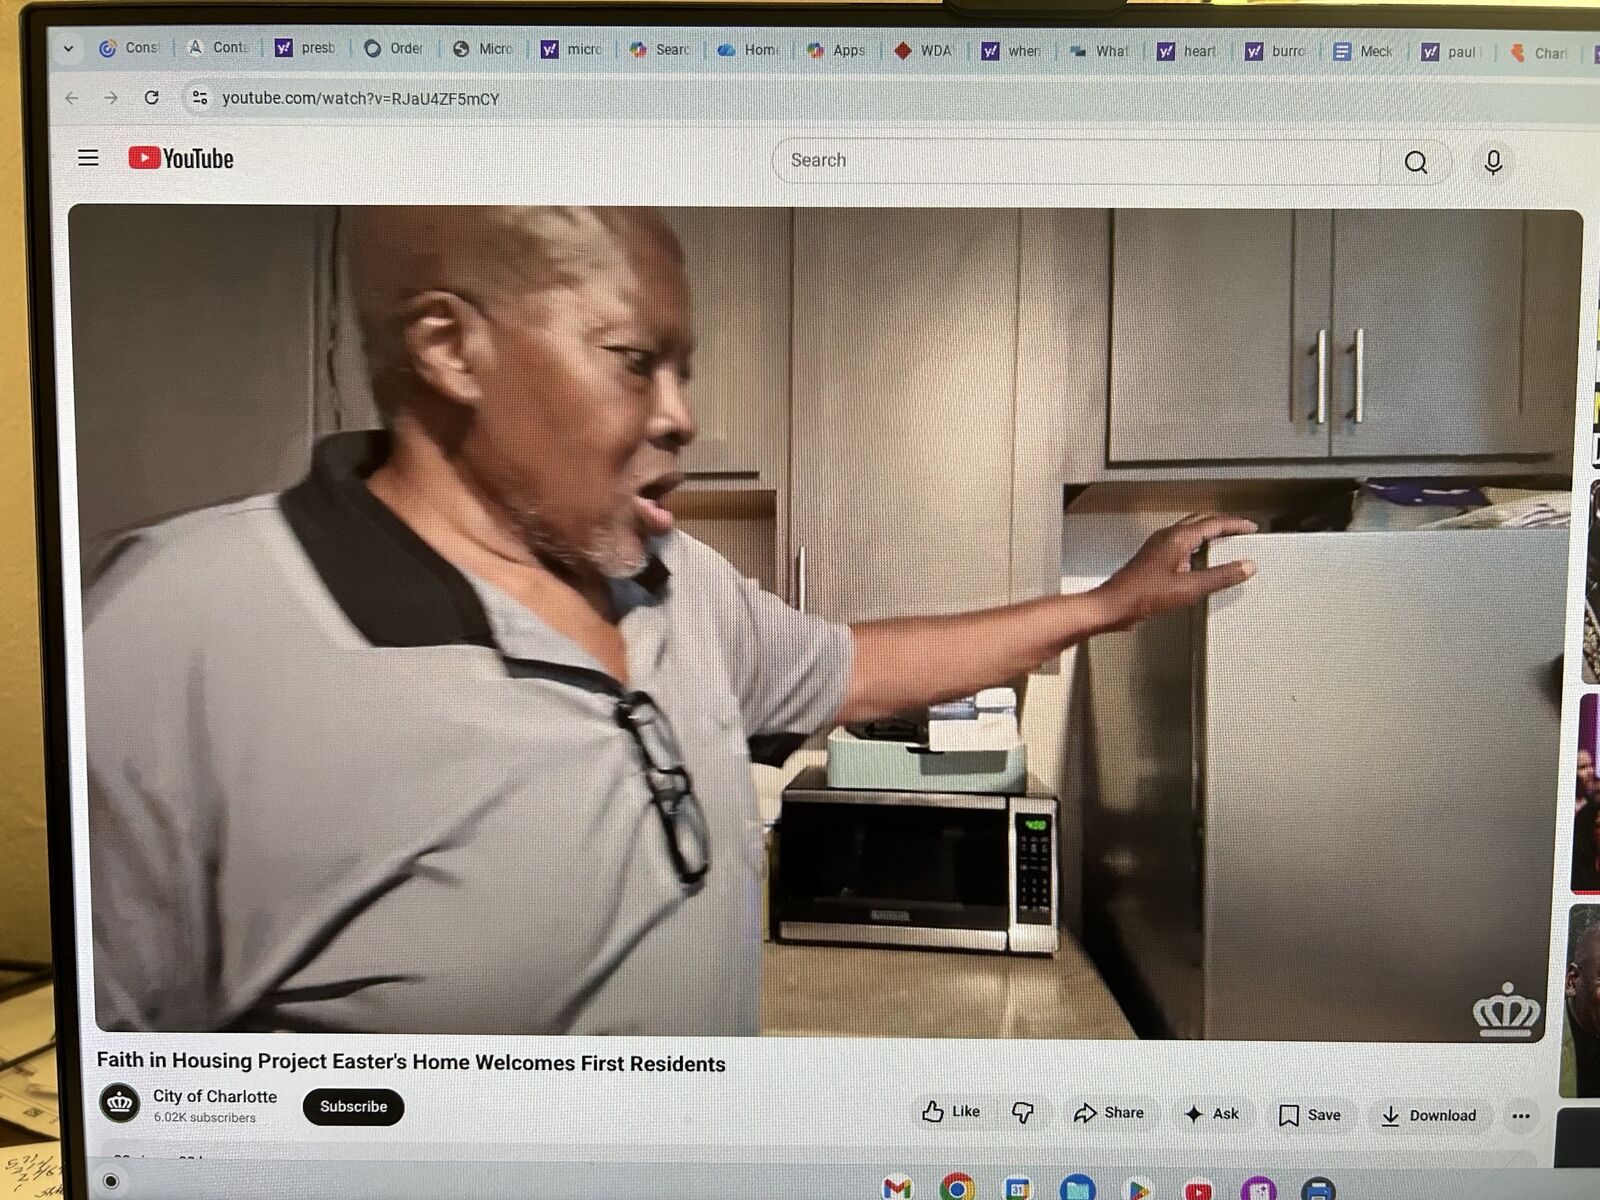Go back in browser history
1600x1200 pixels.
(x=71, y=98)
